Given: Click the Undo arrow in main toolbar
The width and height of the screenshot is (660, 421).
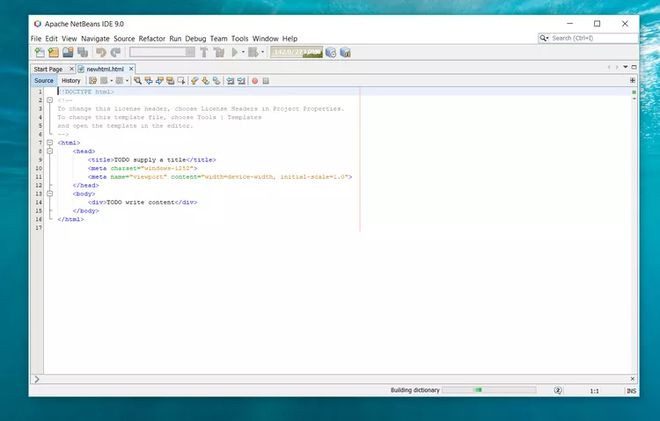Looking at the screenshot, I should [x=101, y=53].
